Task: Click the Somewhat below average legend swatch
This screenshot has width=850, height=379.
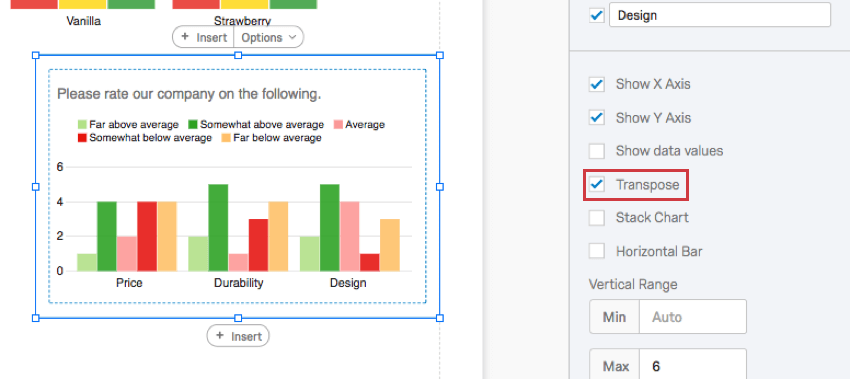Action: [82, 138]
